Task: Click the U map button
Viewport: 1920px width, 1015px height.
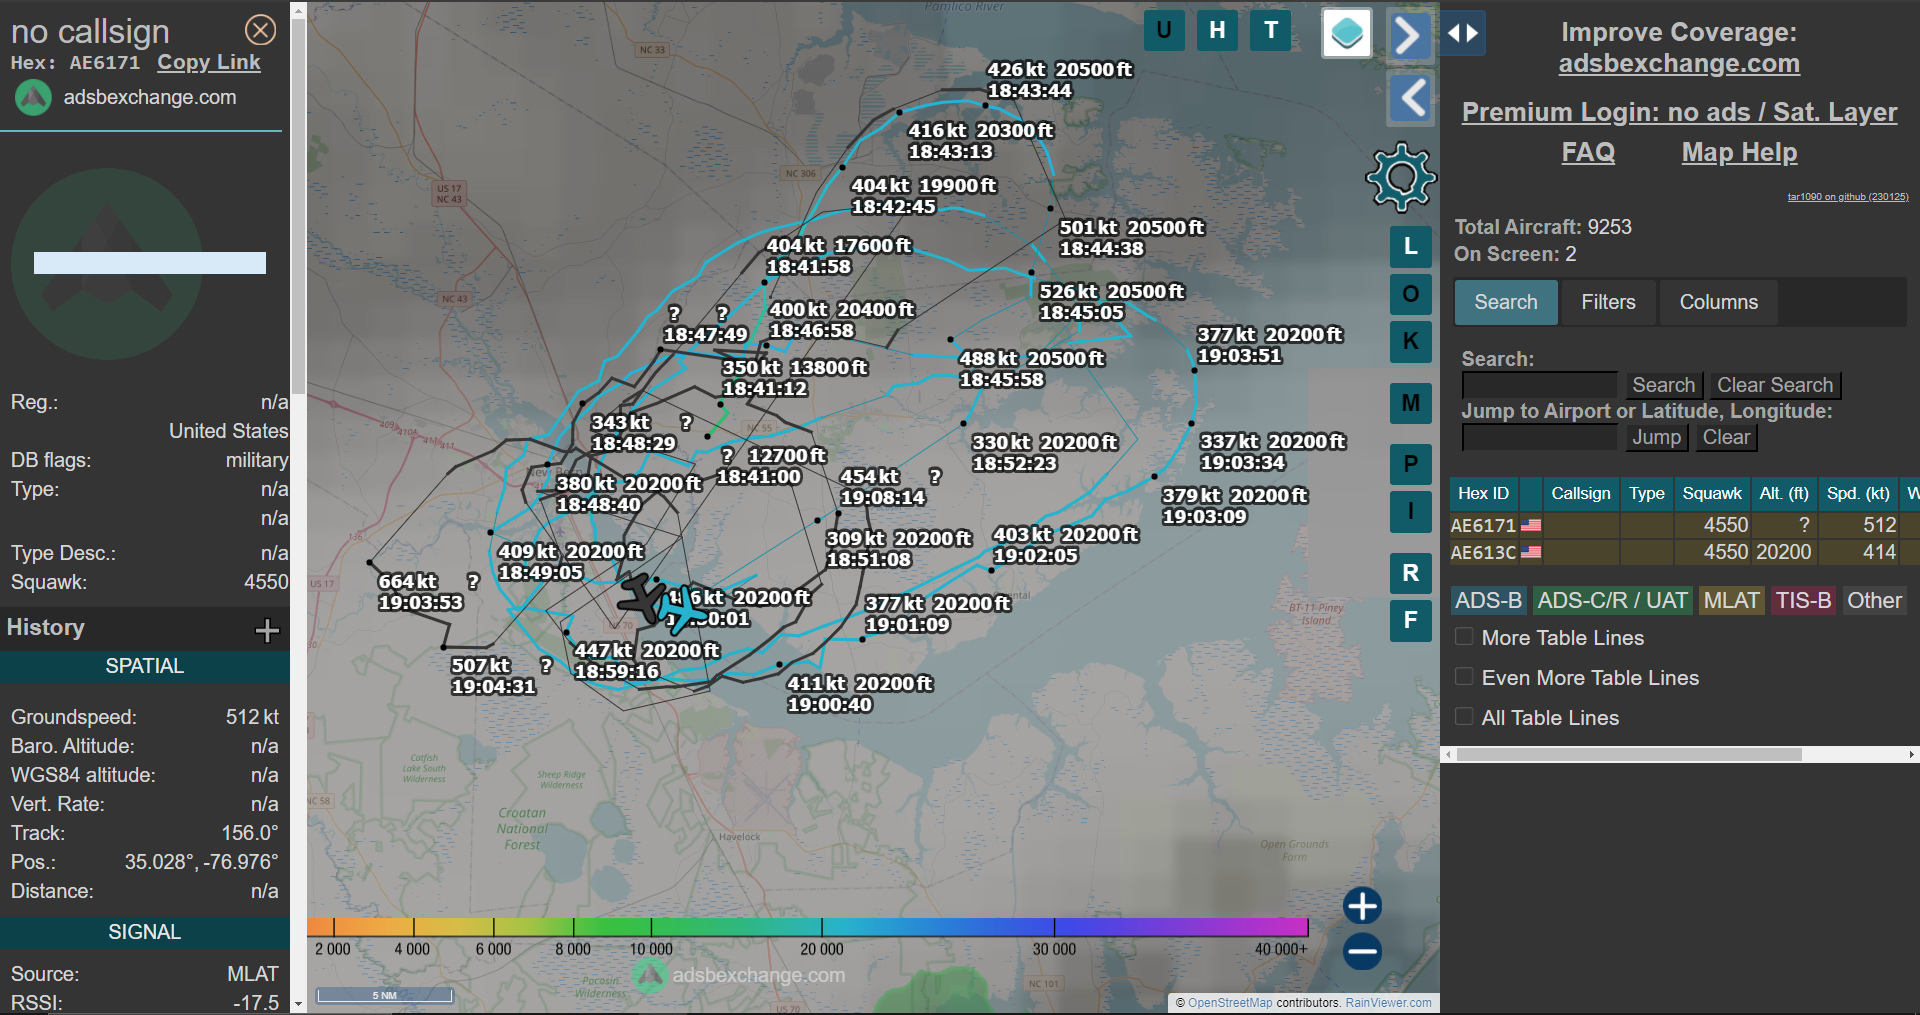Action: [x=1164, y=30]
